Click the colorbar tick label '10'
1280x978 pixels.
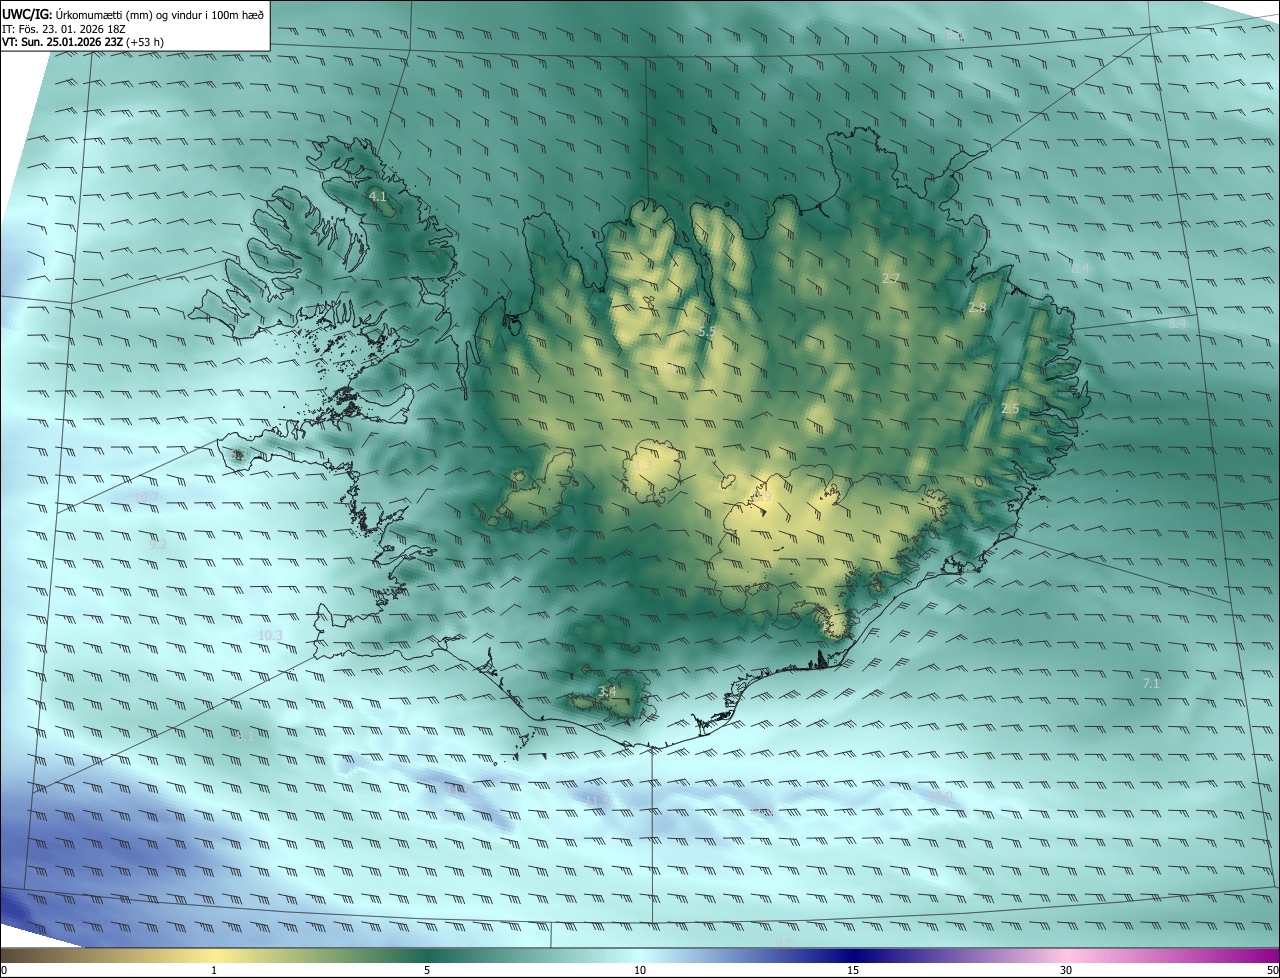[x=640, y=971]
